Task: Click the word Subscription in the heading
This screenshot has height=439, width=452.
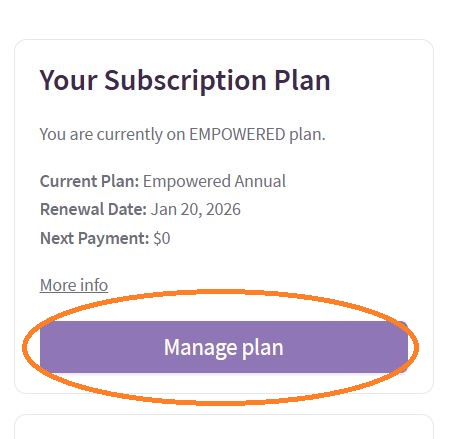Action: coord(185,81)
